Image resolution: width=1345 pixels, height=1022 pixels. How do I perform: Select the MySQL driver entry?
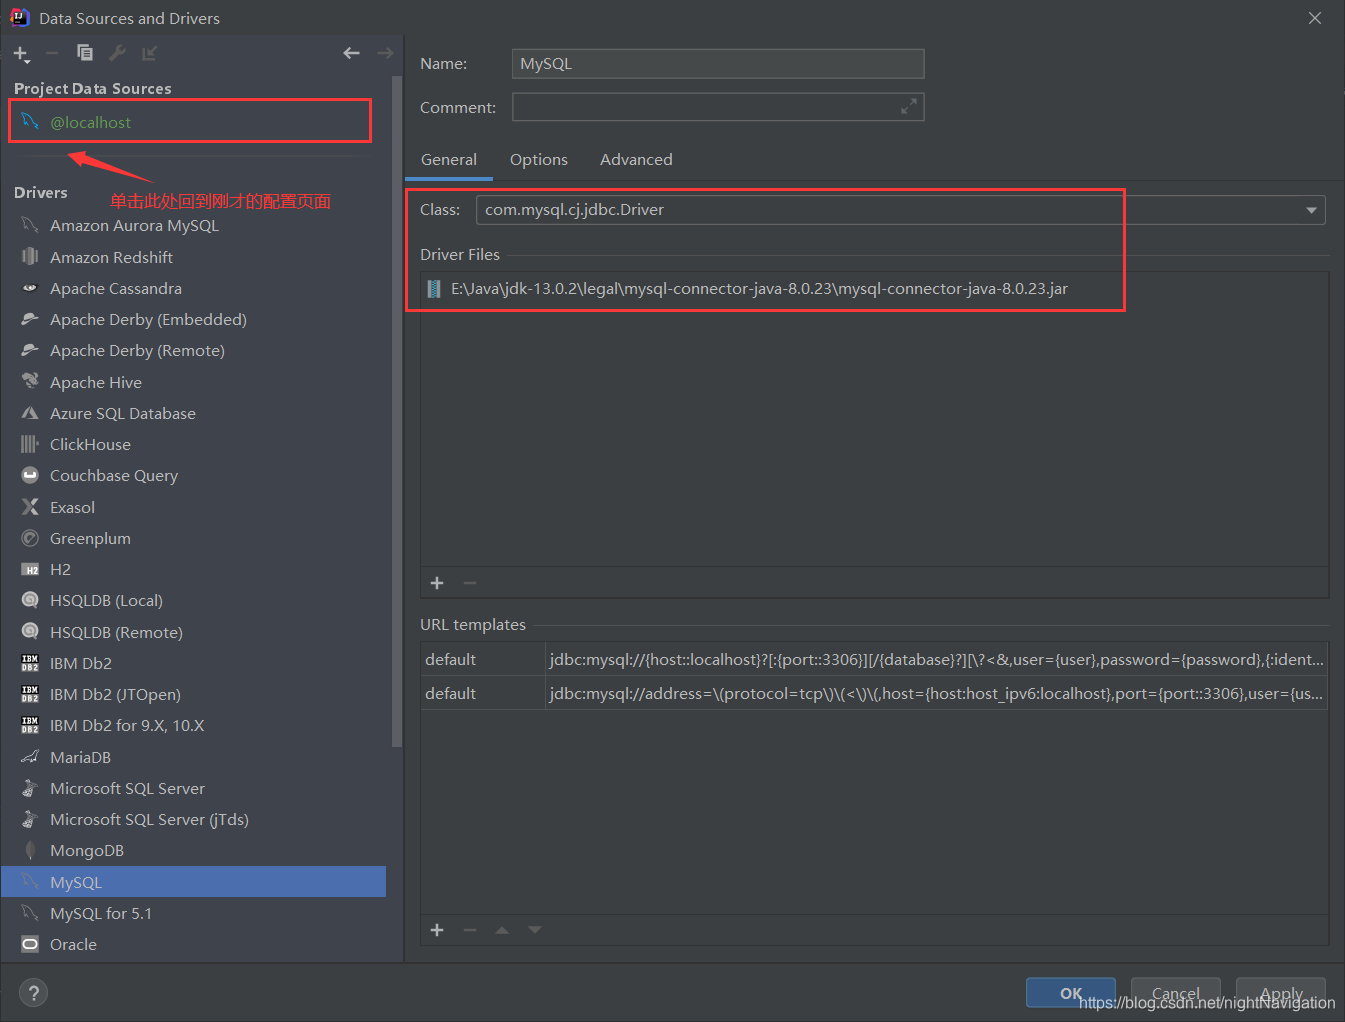click(x=193, y=882)
